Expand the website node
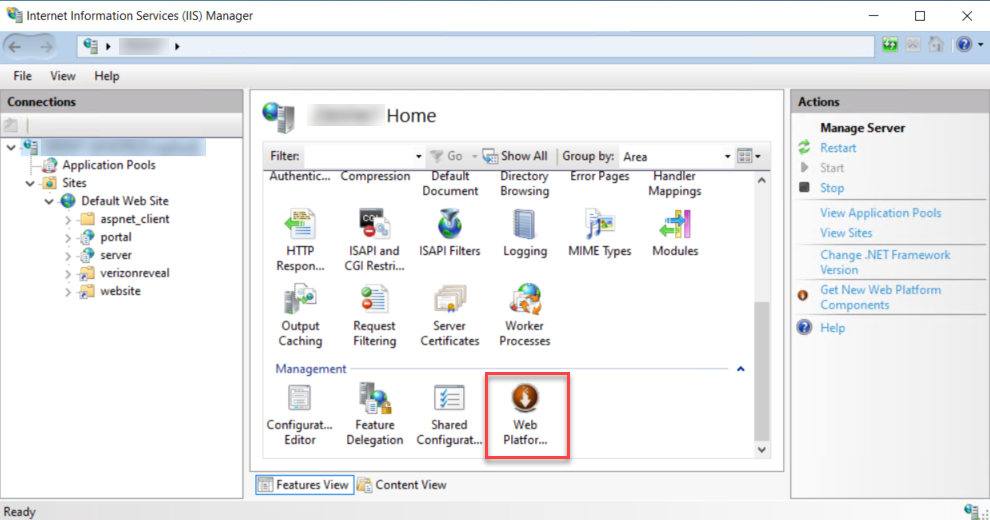The image size is (990, 520). pyautogui.click(x=68, y=292)
